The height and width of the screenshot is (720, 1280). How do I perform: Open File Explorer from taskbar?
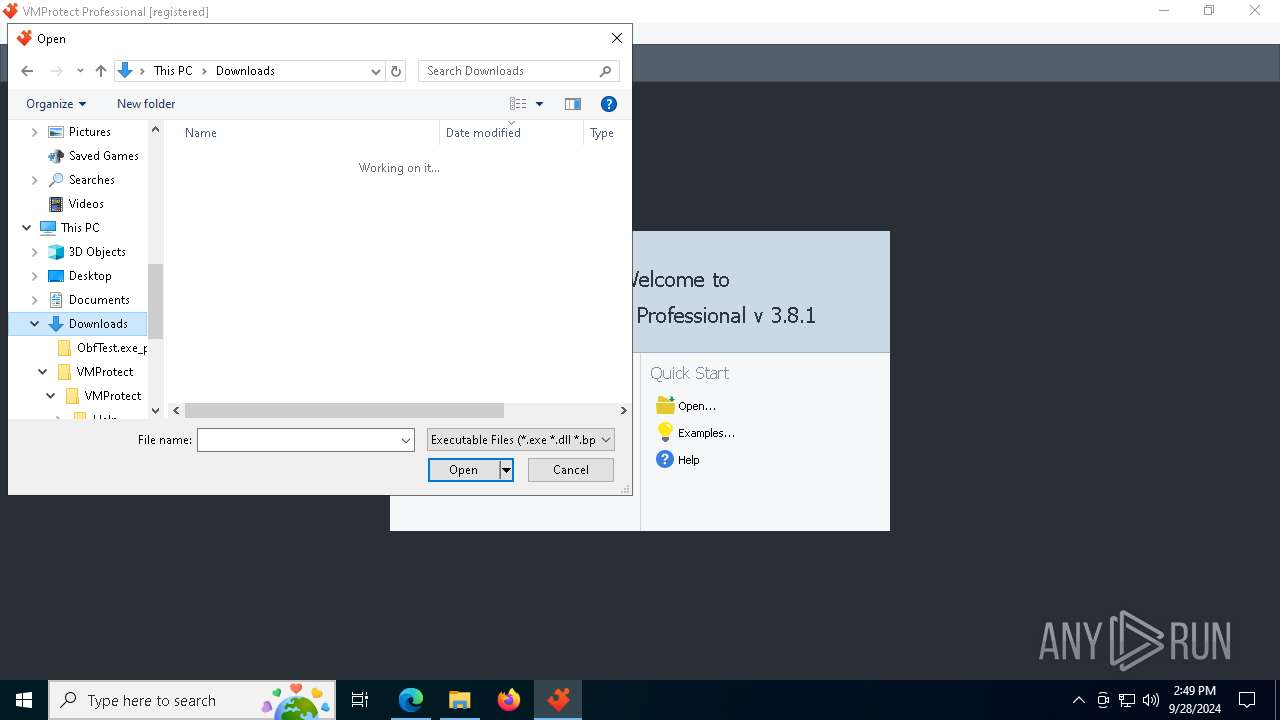(460, 700)
